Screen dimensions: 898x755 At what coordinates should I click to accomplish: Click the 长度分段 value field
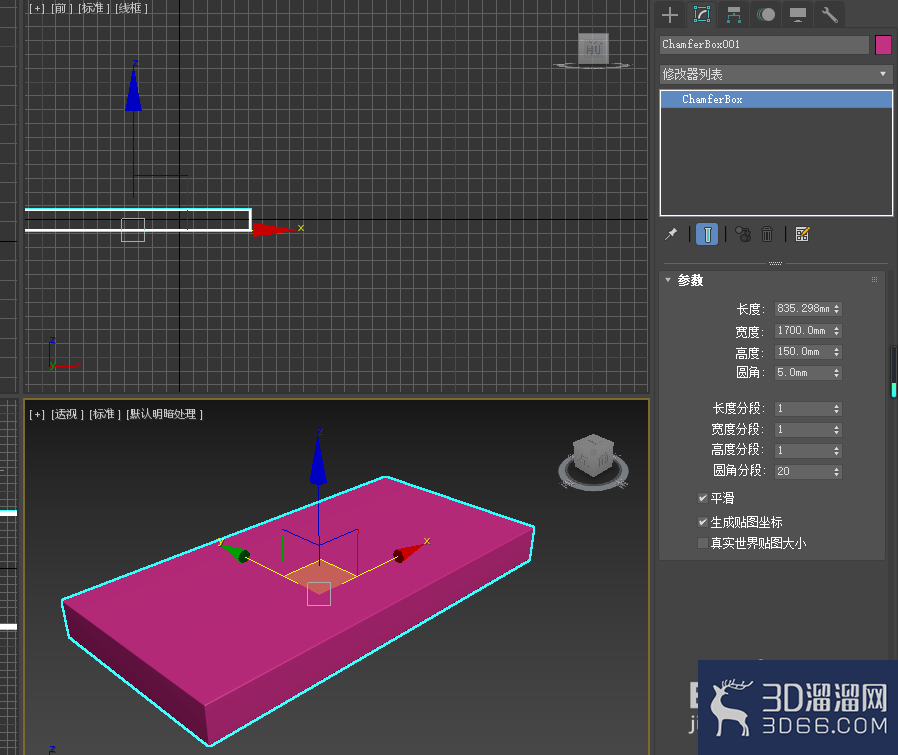pyautogui.click(x=804, y=408)
